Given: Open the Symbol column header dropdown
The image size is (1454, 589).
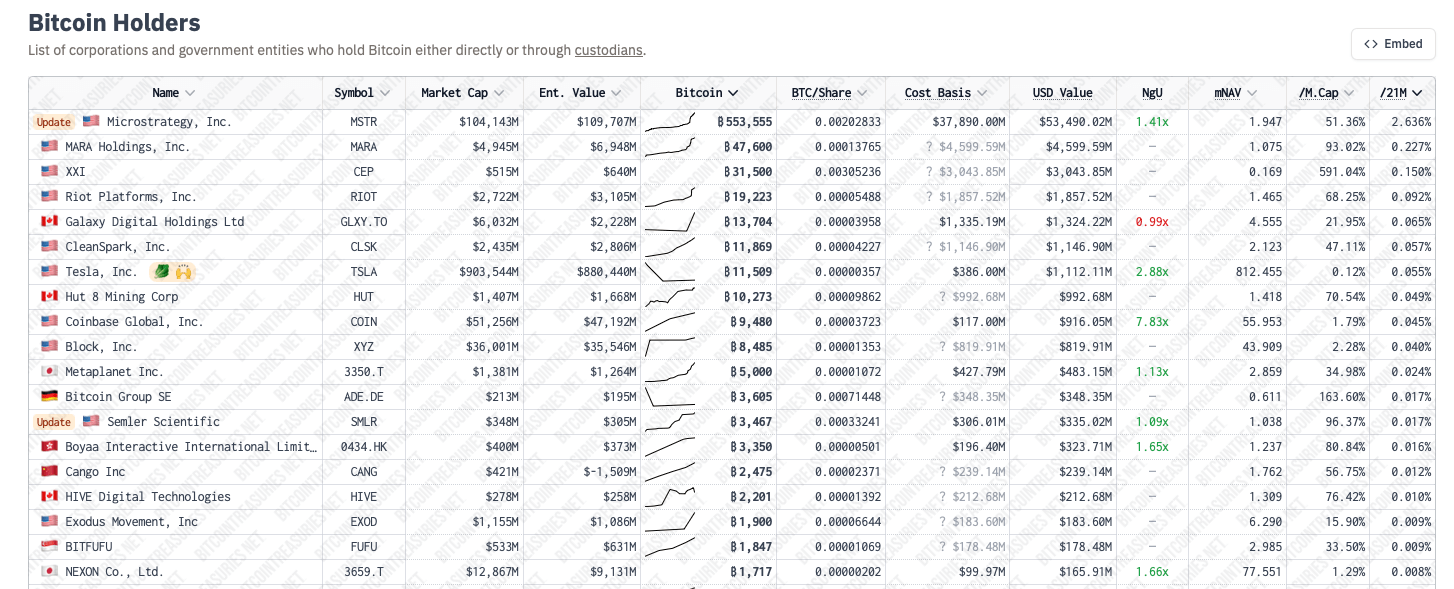Looking at the screenshot, I should click(x=383, y=93).
